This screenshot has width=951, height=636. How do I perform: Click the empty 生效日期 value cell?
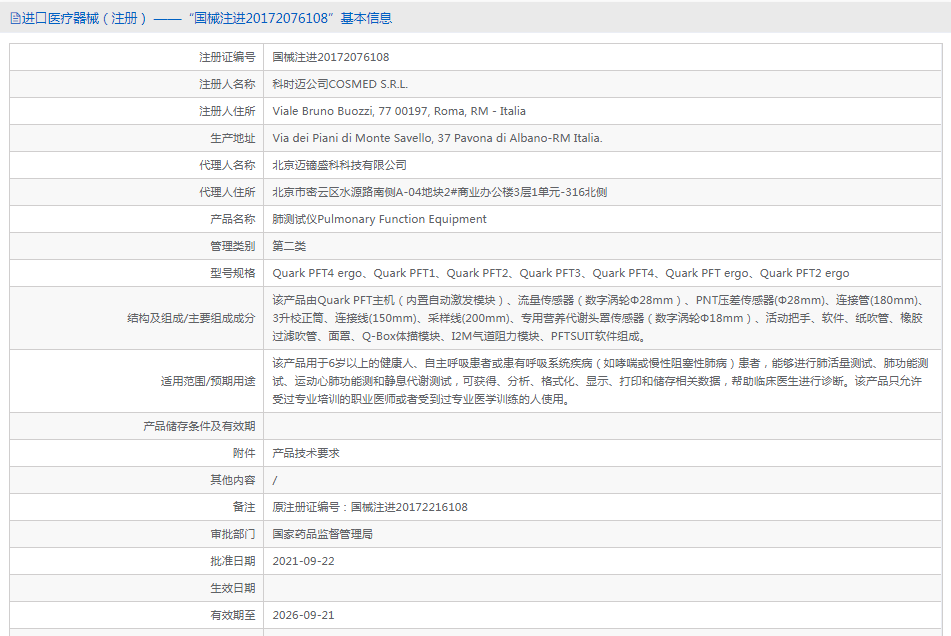pos(600,588)
